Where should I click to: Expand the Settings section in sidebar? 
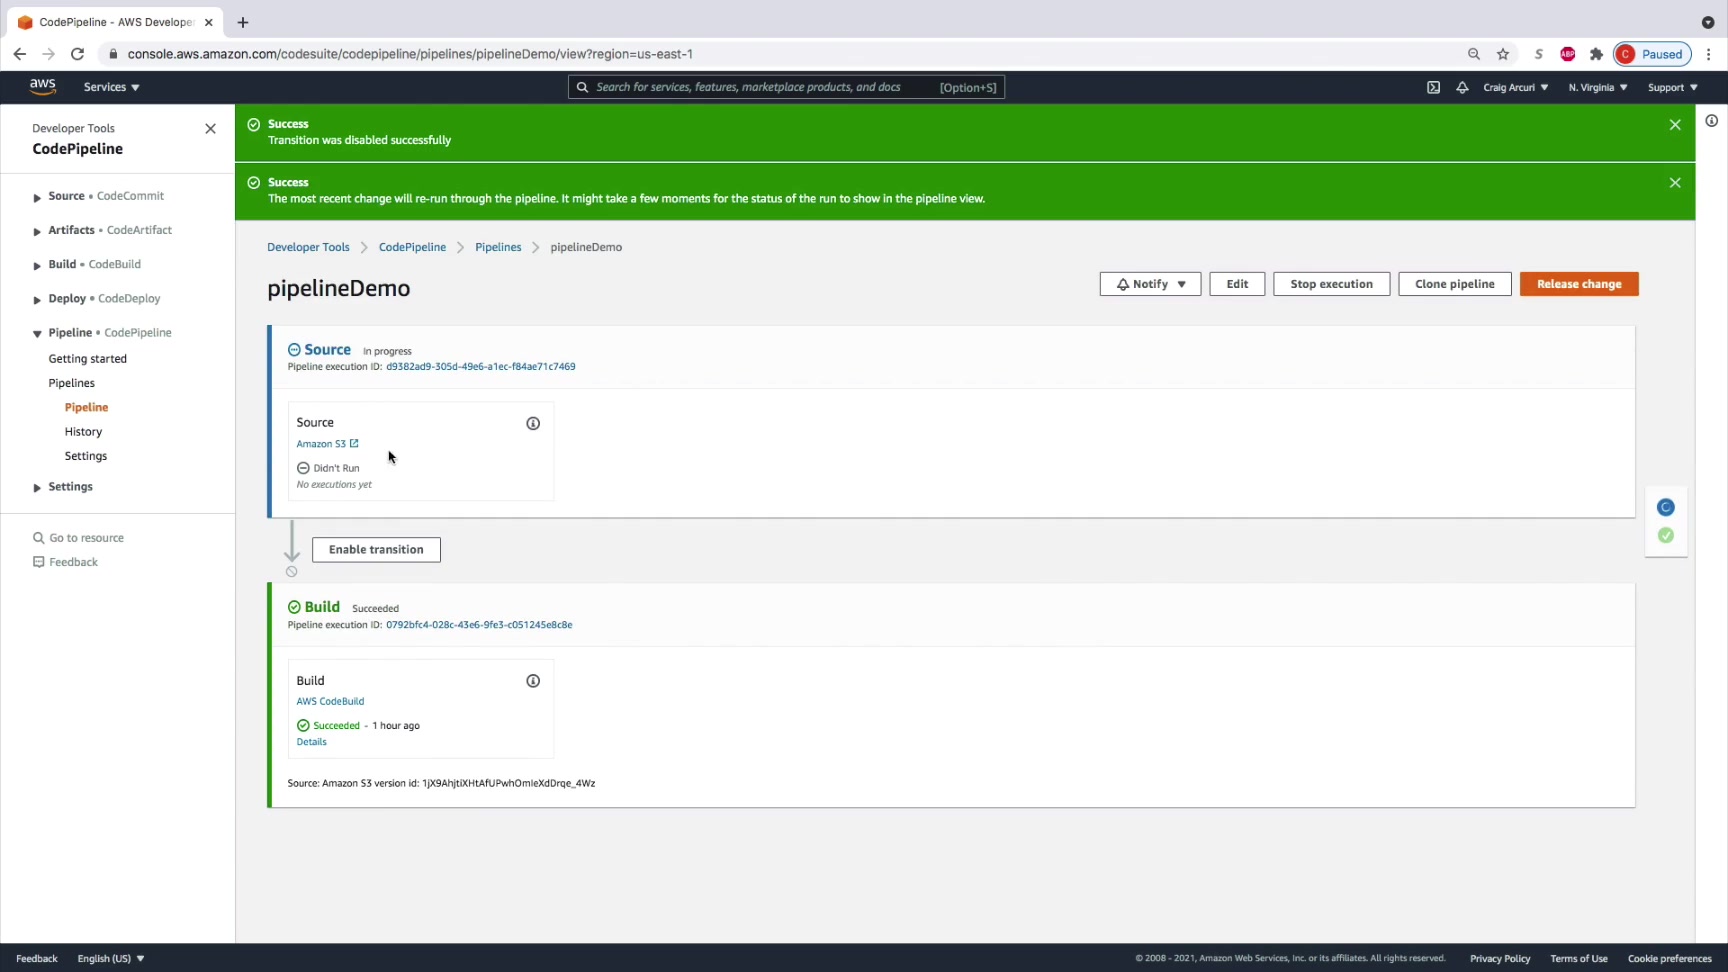(37, 487)
